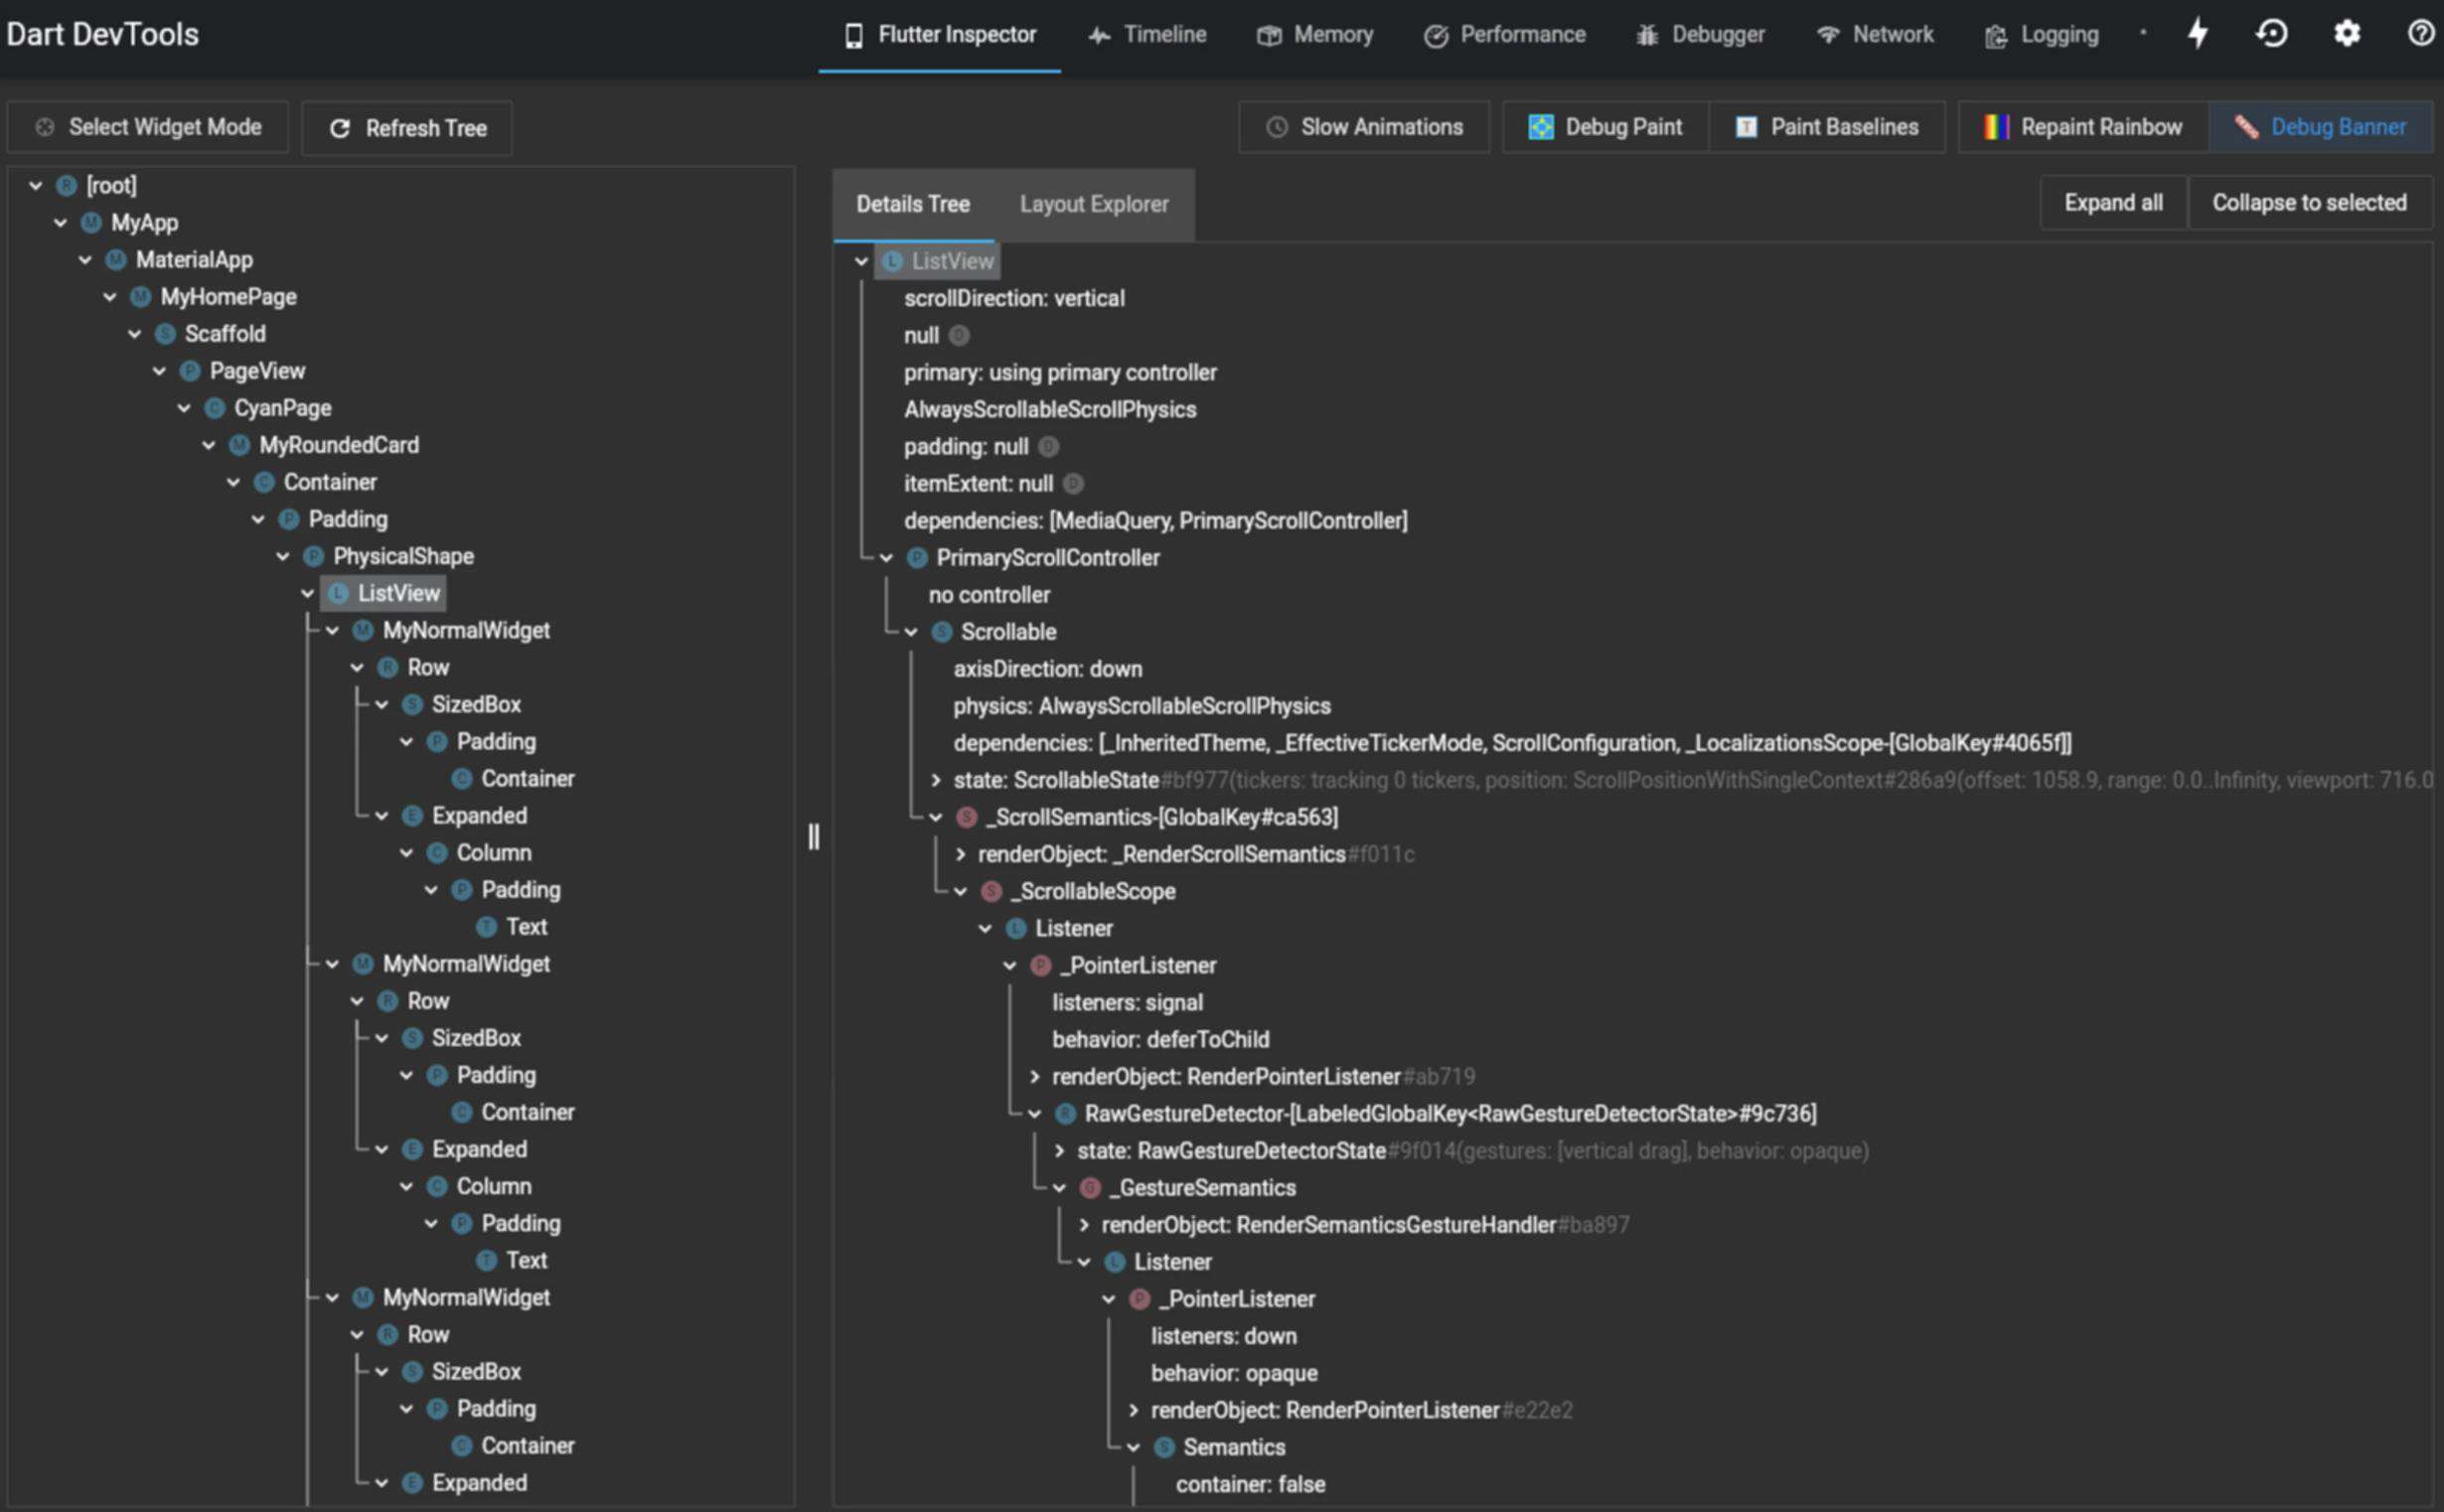Screen dimensions: 2444x1512
Task: Collapse the PrimaryScrollController node
Action: [886, 557]
